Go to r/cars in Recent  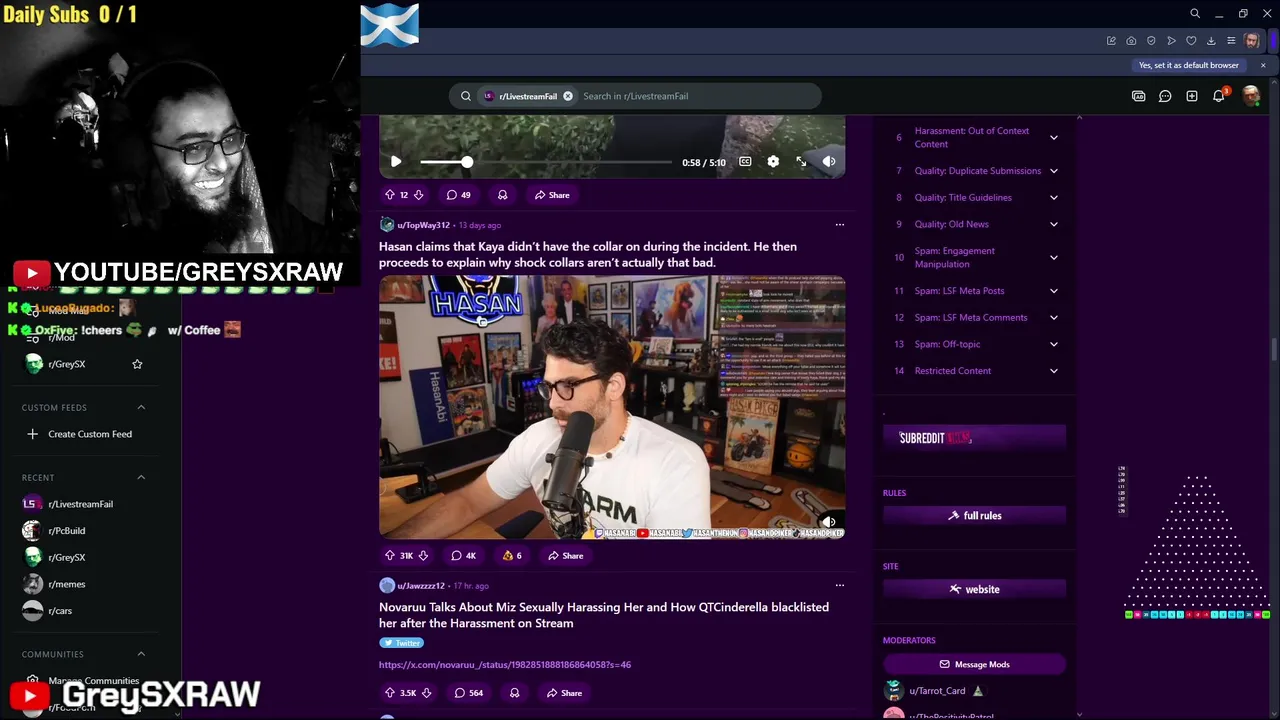(60, 611)
